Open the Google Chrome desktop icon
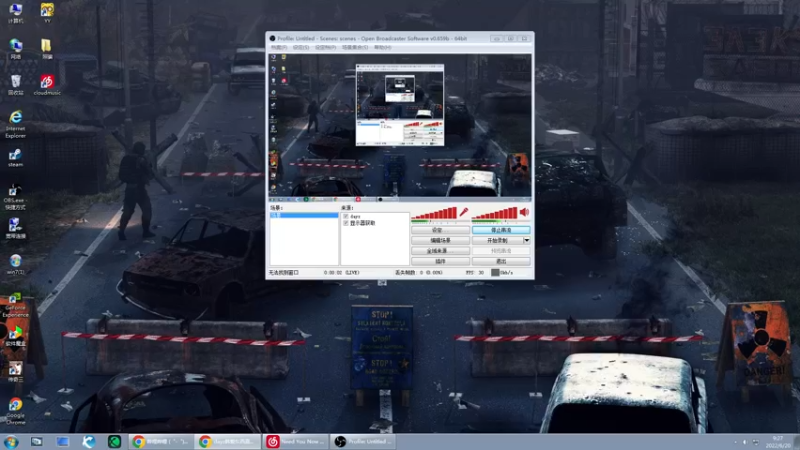This screenshot has height=450, width=800. (15, 411)
